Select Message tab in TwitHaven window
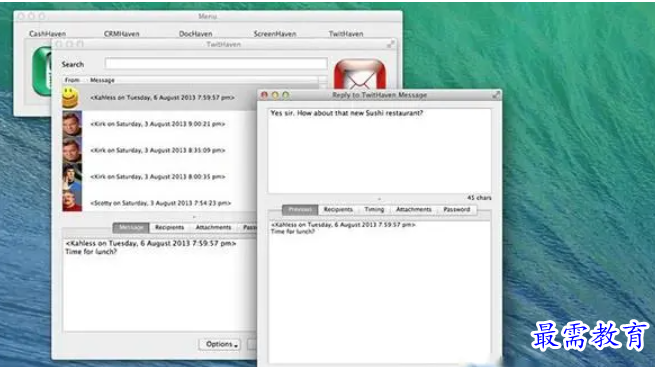This screenshot has height=367, width=655. [x=131, y=228]
